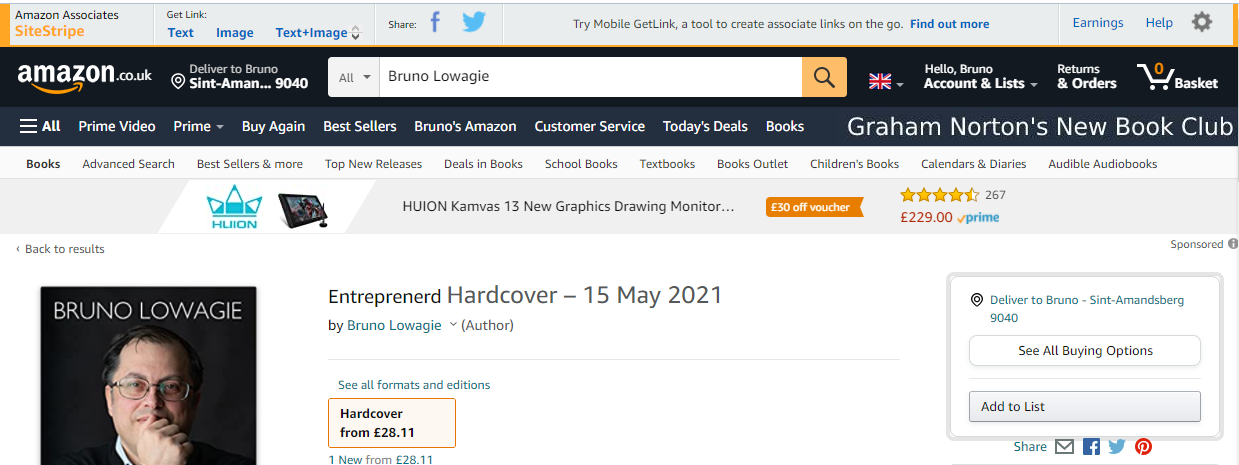Image resolution: width=1239 pixels, height=465 pixels.
Task: Click the £30 off voucher badge
Action: click(x=814, y=207)
